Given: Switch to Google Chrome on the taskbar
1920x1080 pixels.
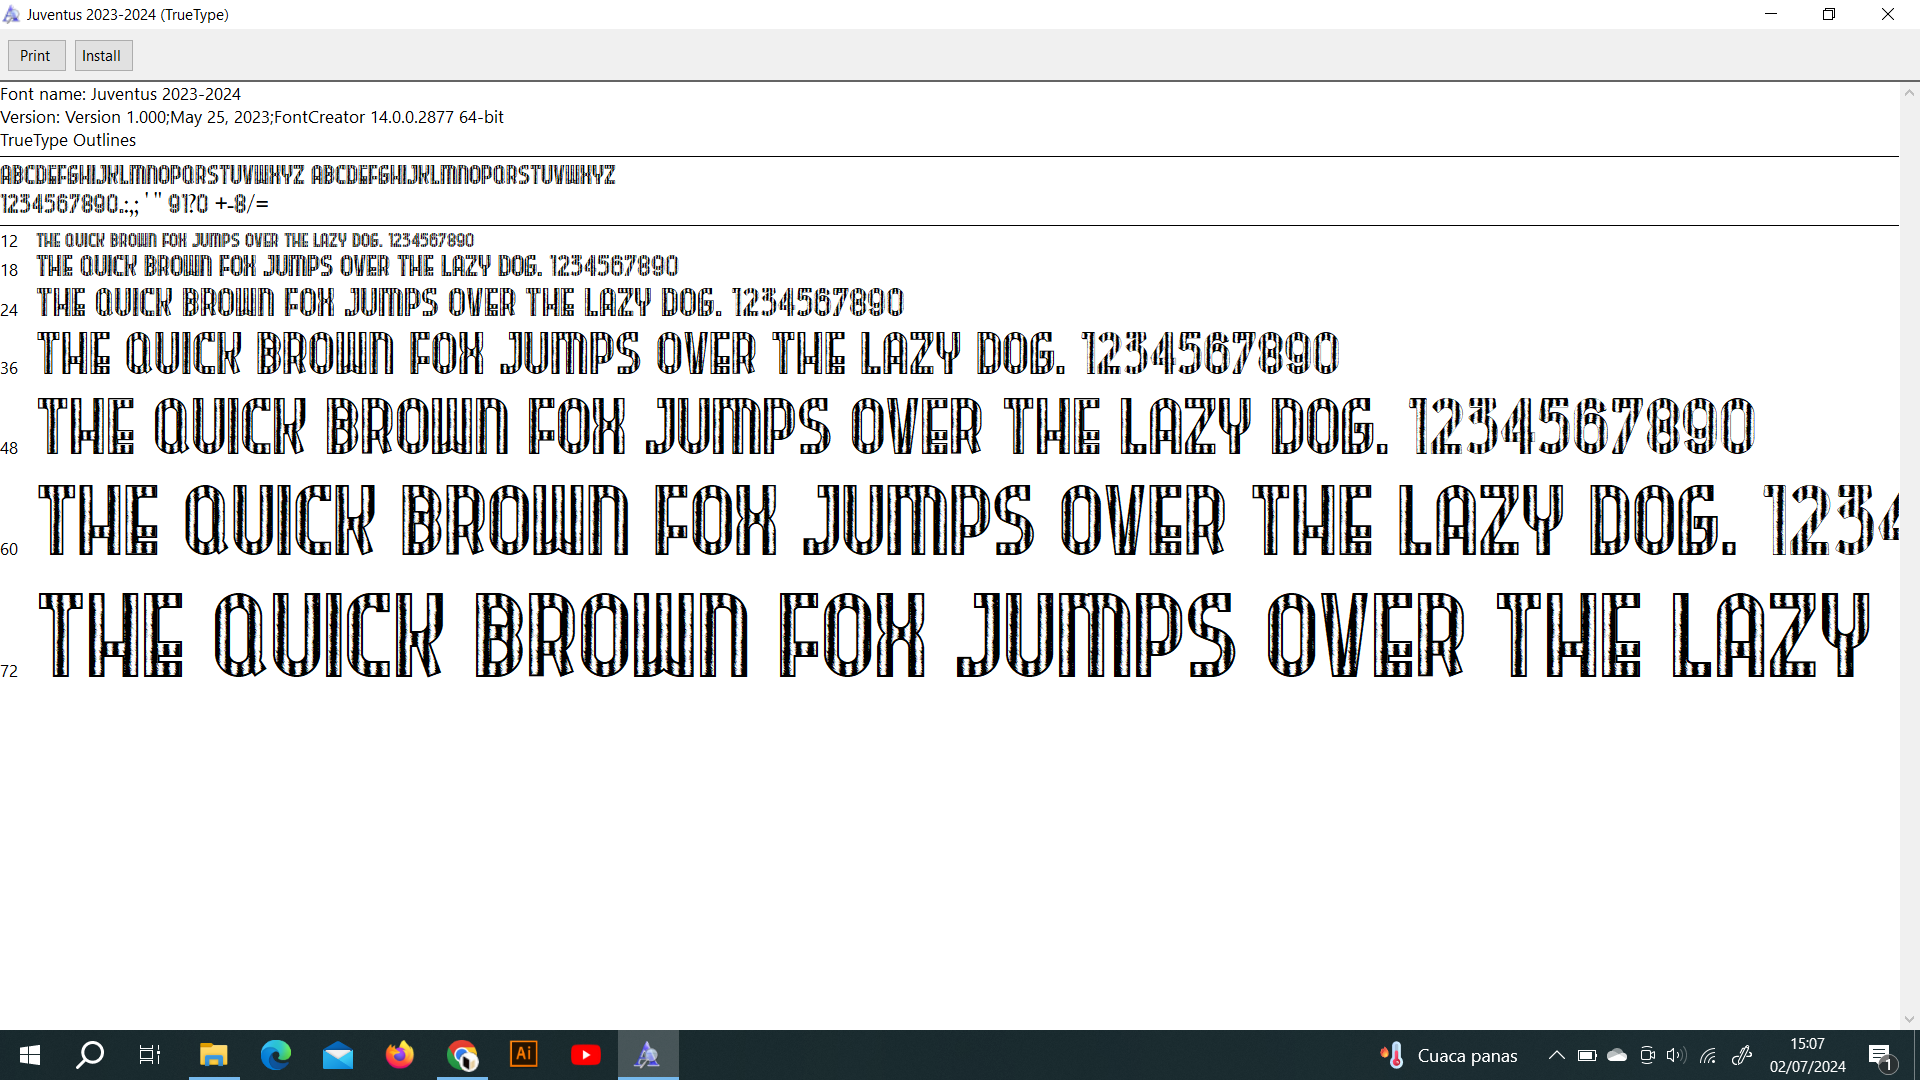Looking at the screenshot, I should click(x=462, y=1055).
